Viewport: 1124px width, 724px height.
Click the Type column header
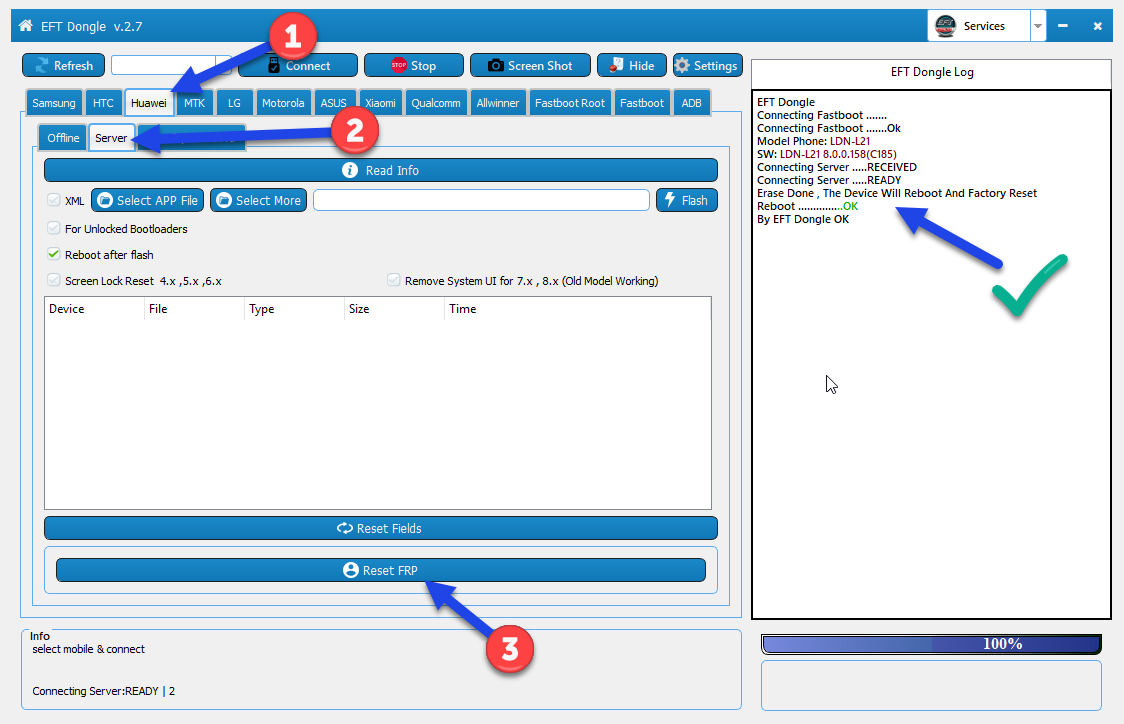(295, 309)
